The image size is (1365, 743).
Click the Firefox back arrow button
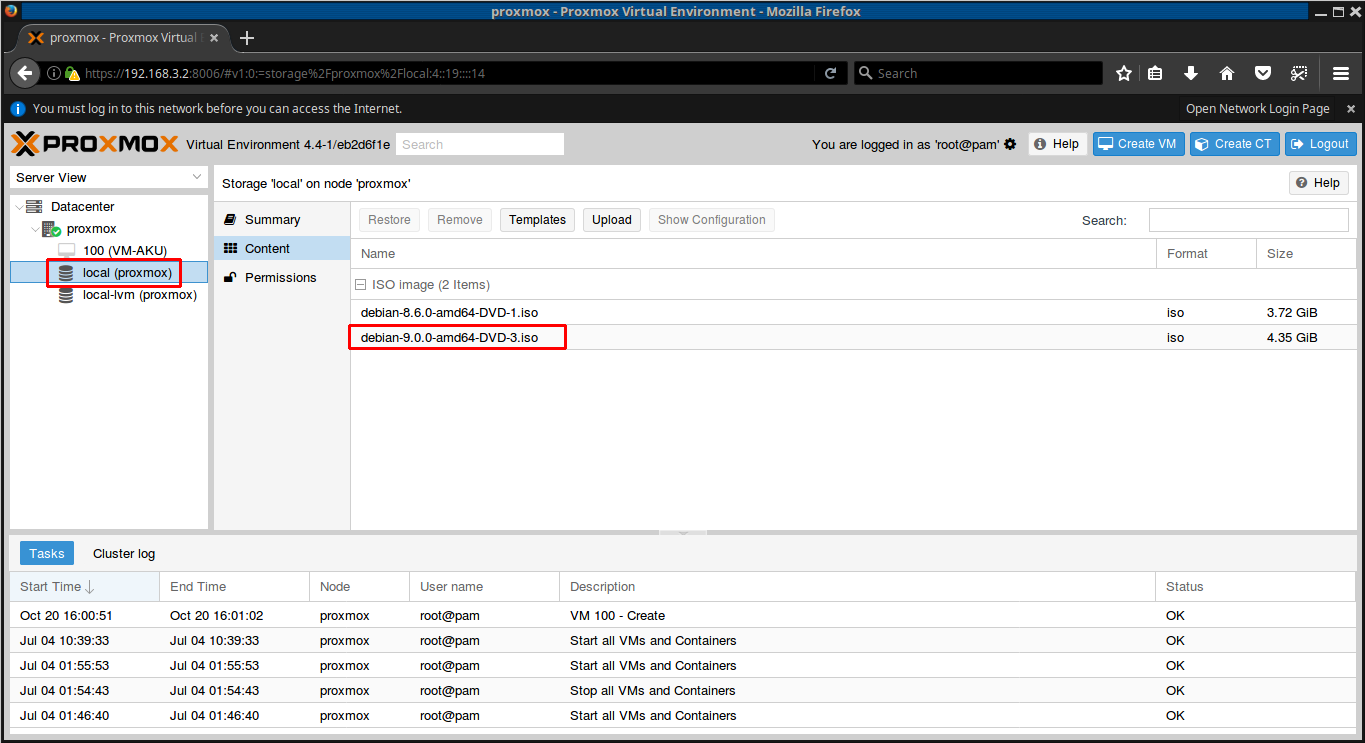click(26, 73)
